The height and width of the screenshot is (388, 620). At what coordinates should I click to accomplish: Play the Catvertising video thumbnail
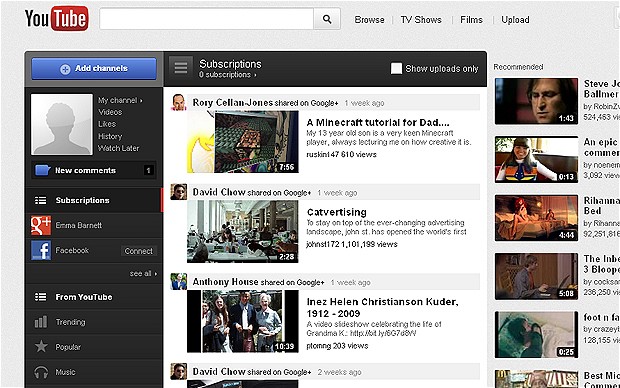(243, 231)
